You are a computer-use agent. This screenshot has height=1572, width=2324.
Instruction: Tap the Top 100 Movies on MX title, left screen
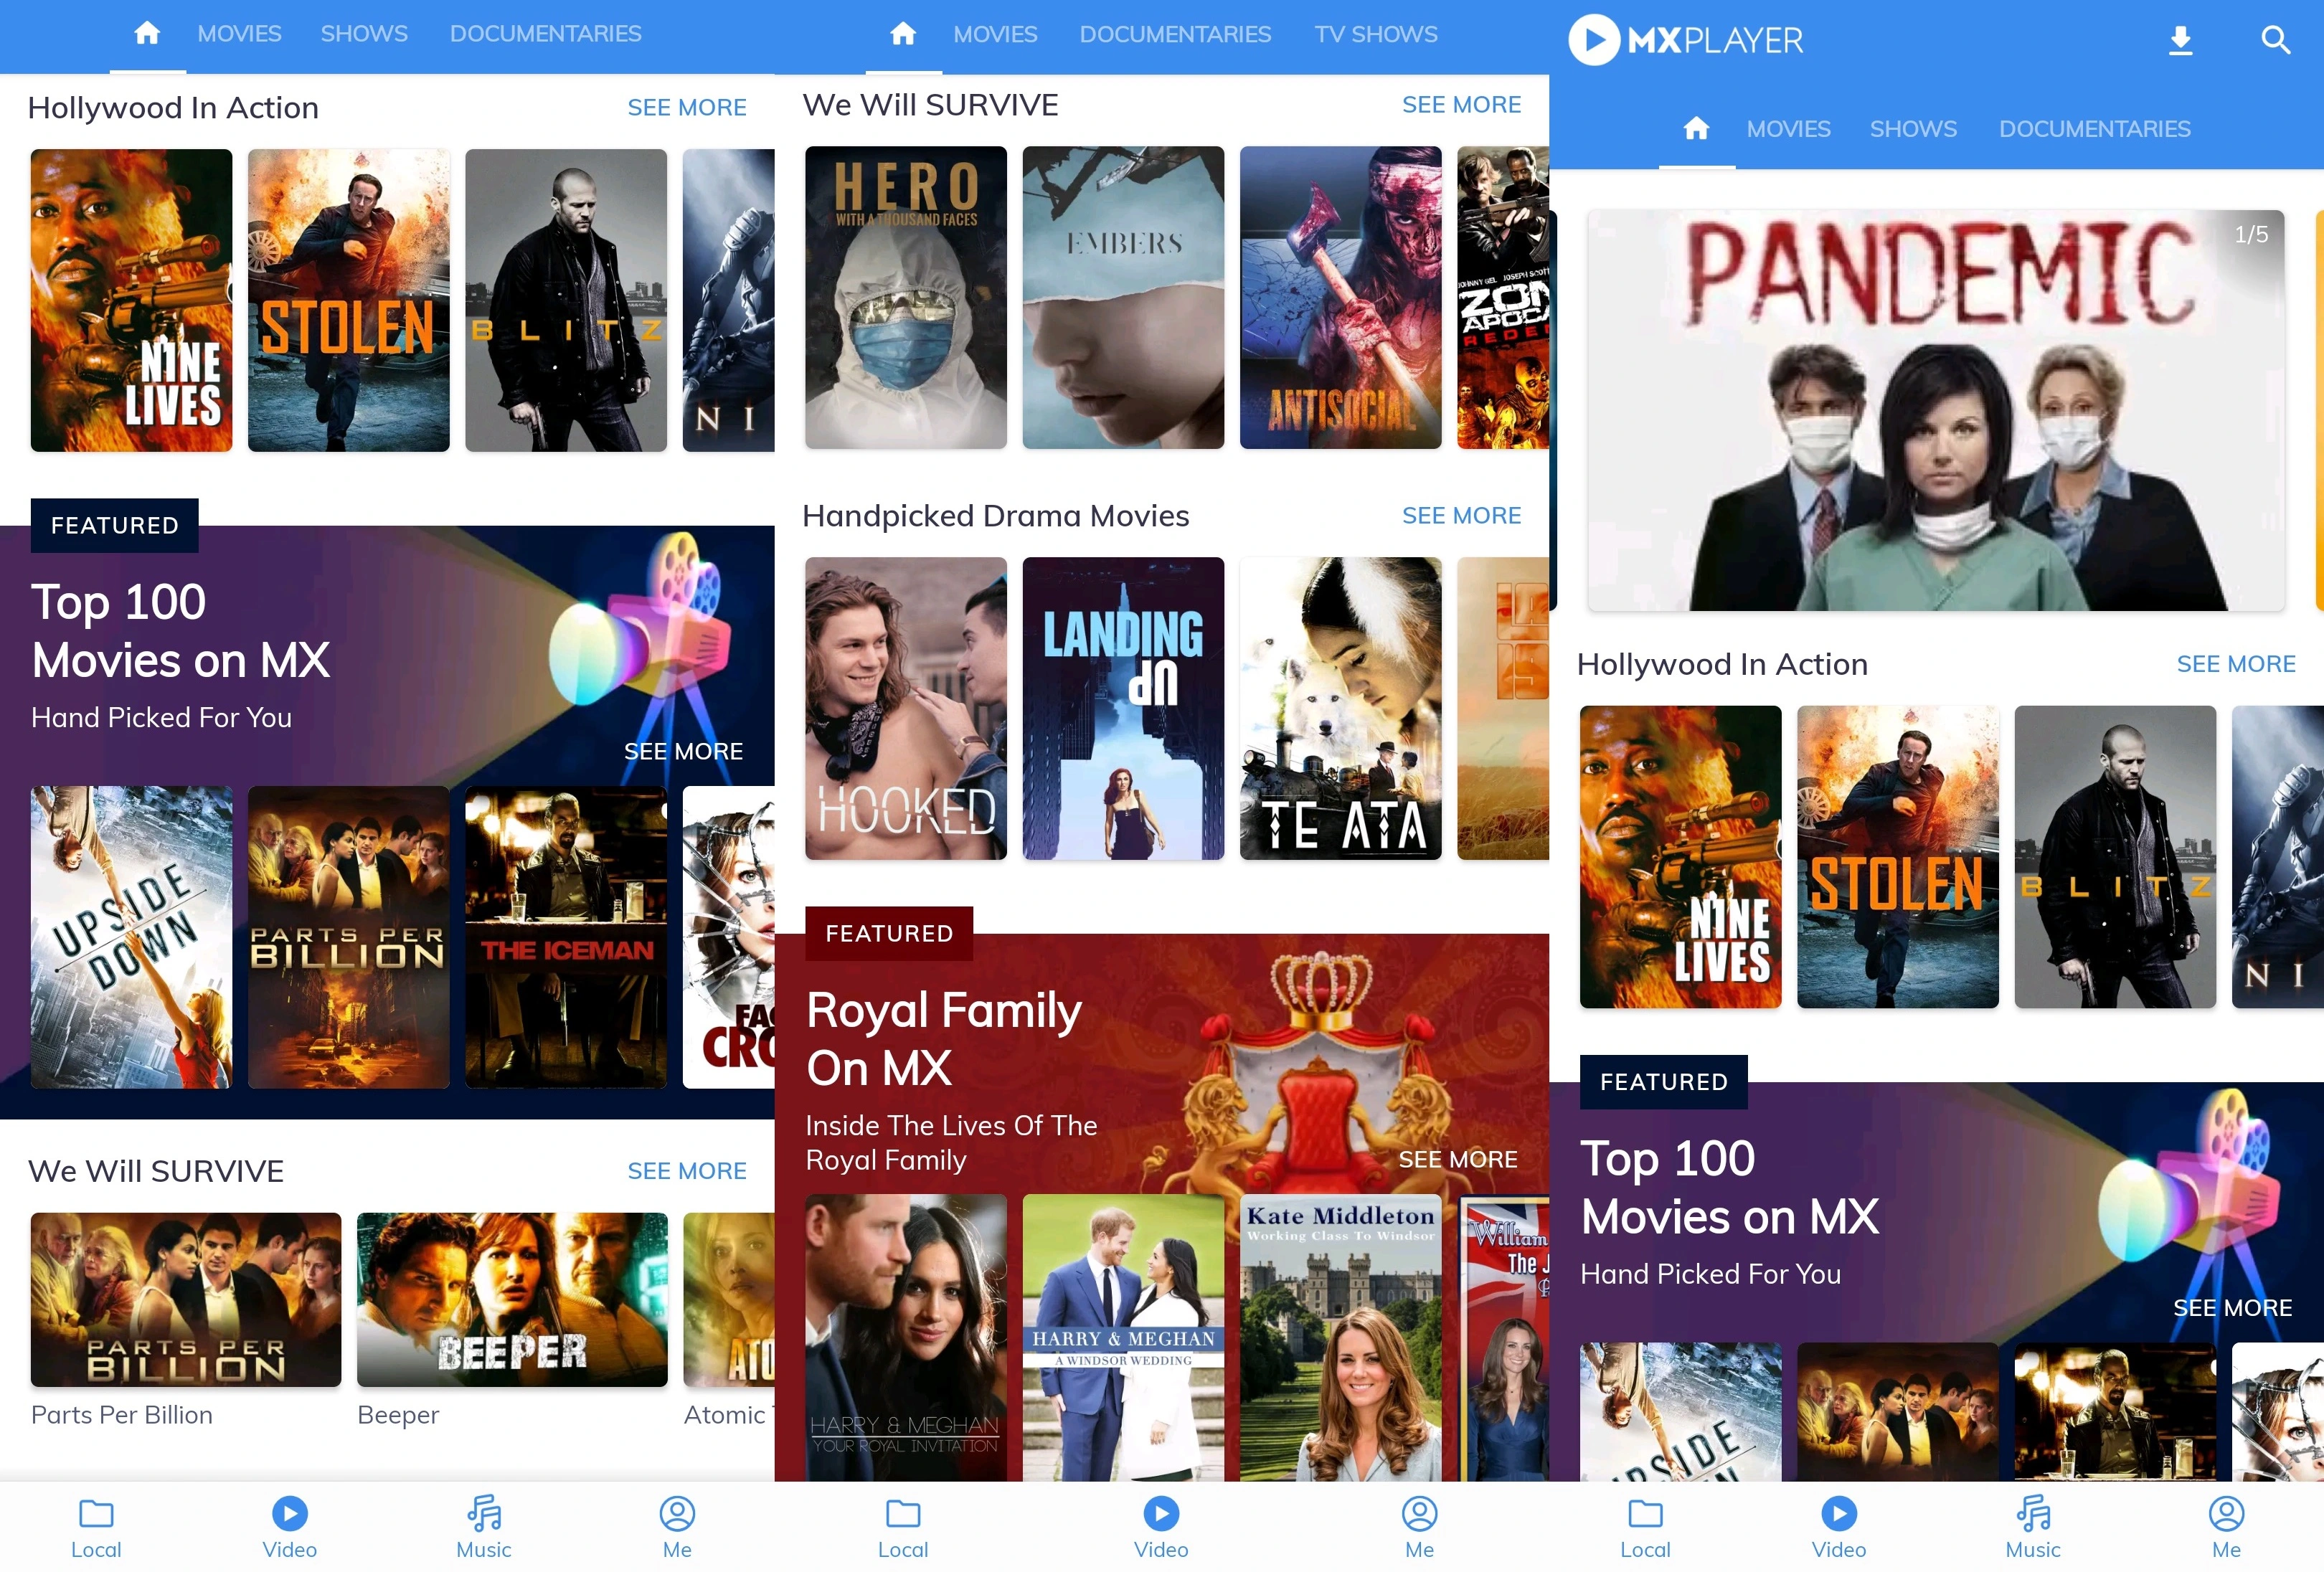click(181, 631)
